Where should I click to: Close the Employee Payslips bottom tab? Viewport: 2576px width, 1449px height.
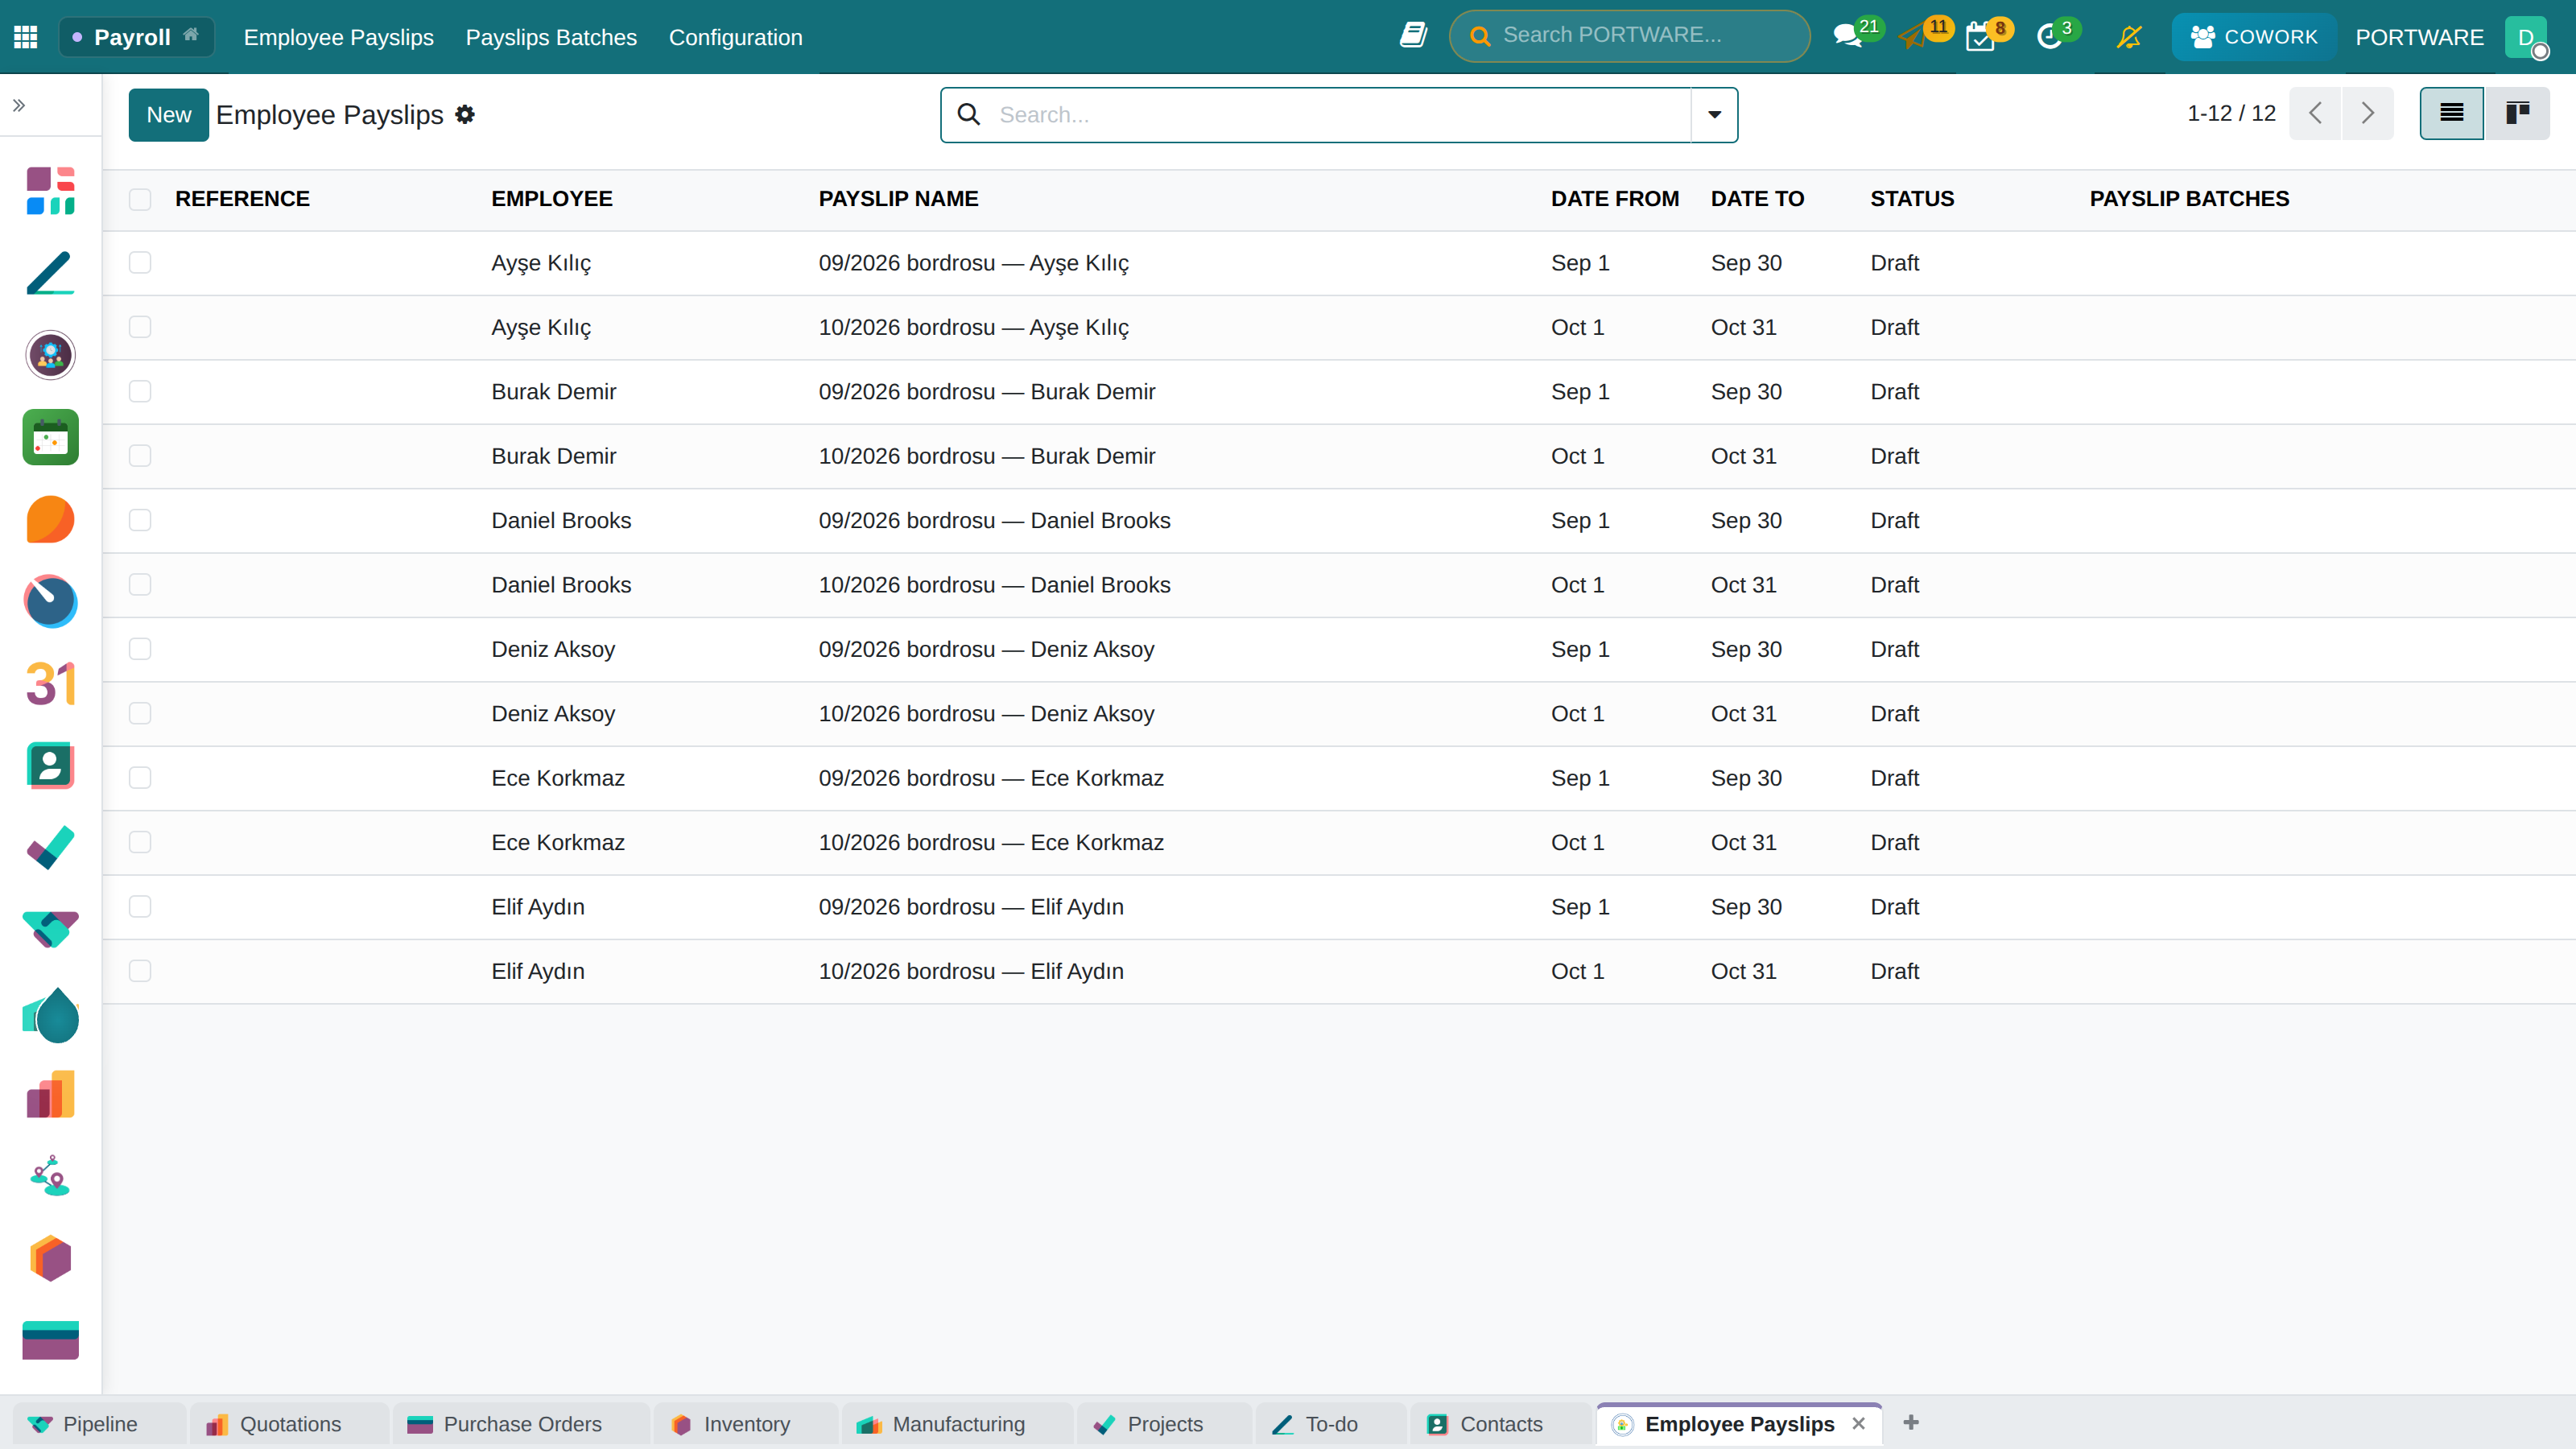(x=1858, y=1424)
